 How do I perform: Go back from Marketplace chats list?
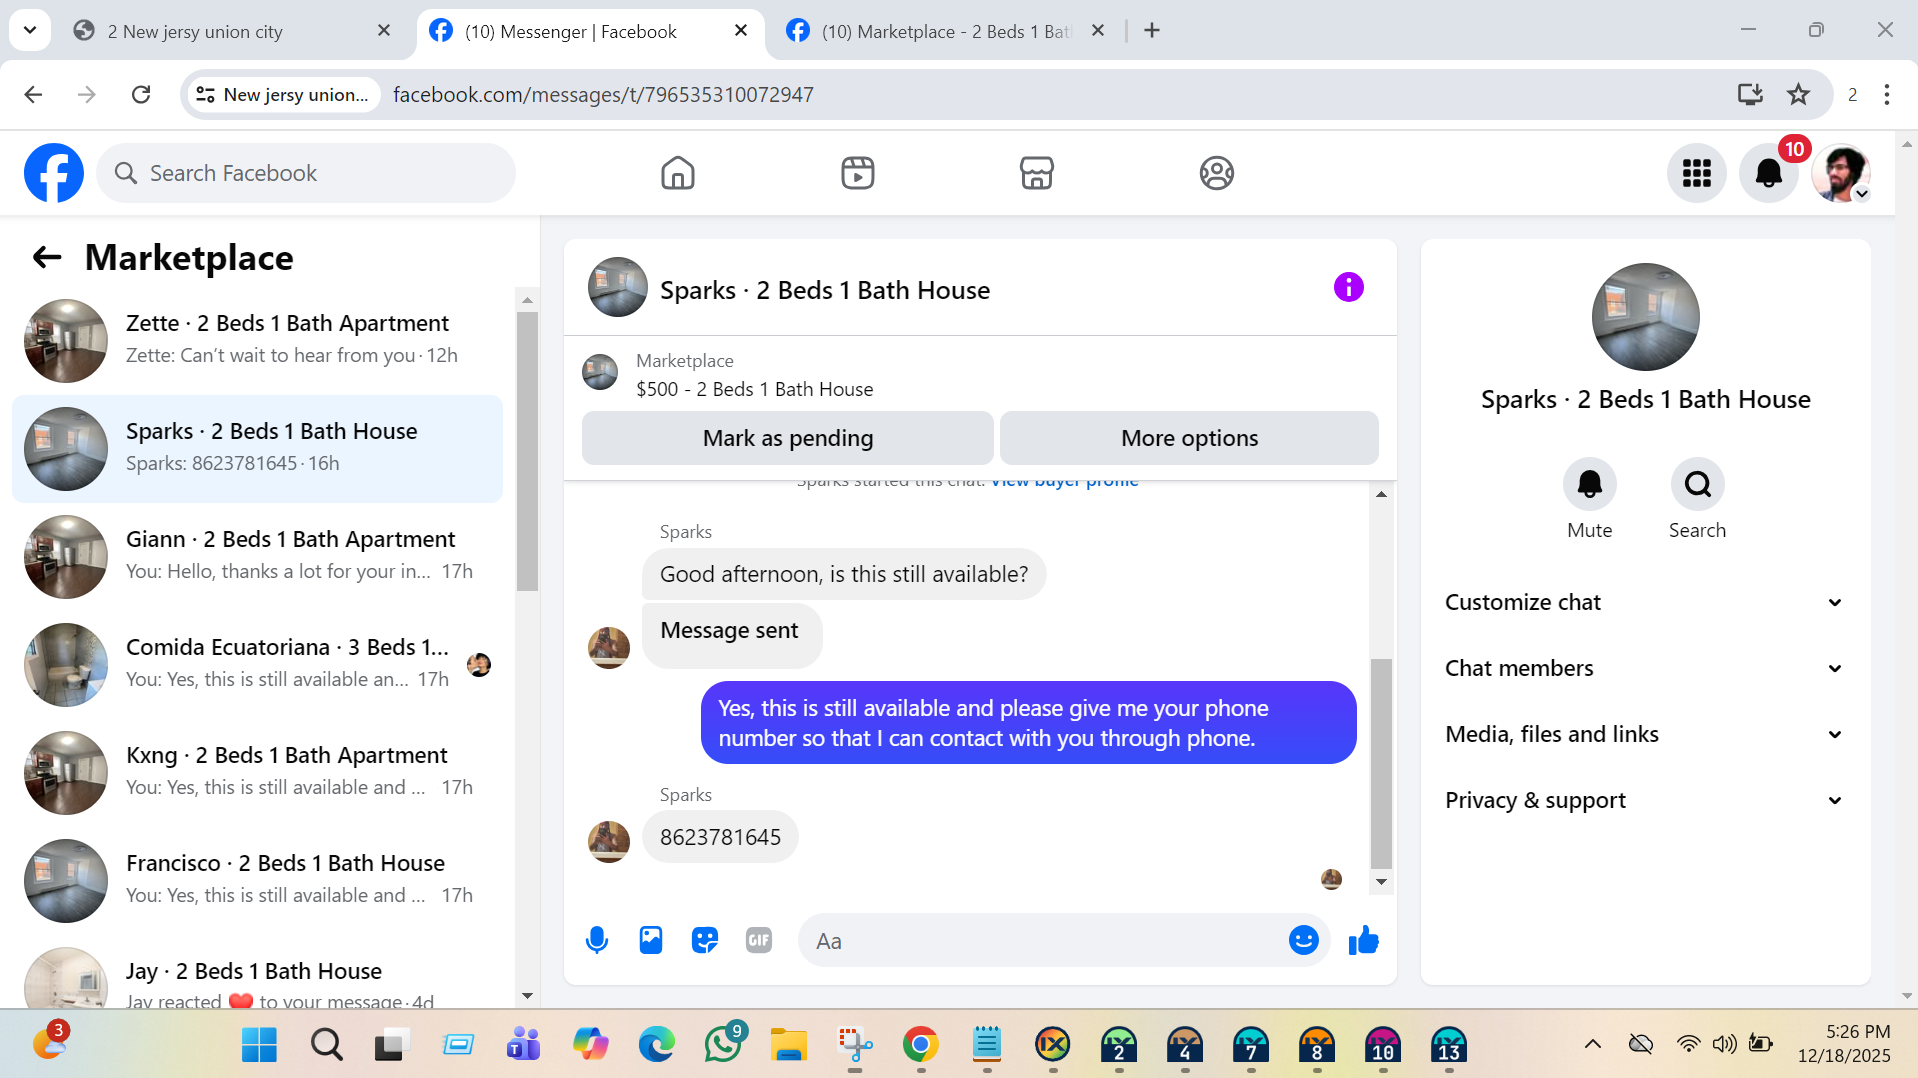(x=47, y=258)
